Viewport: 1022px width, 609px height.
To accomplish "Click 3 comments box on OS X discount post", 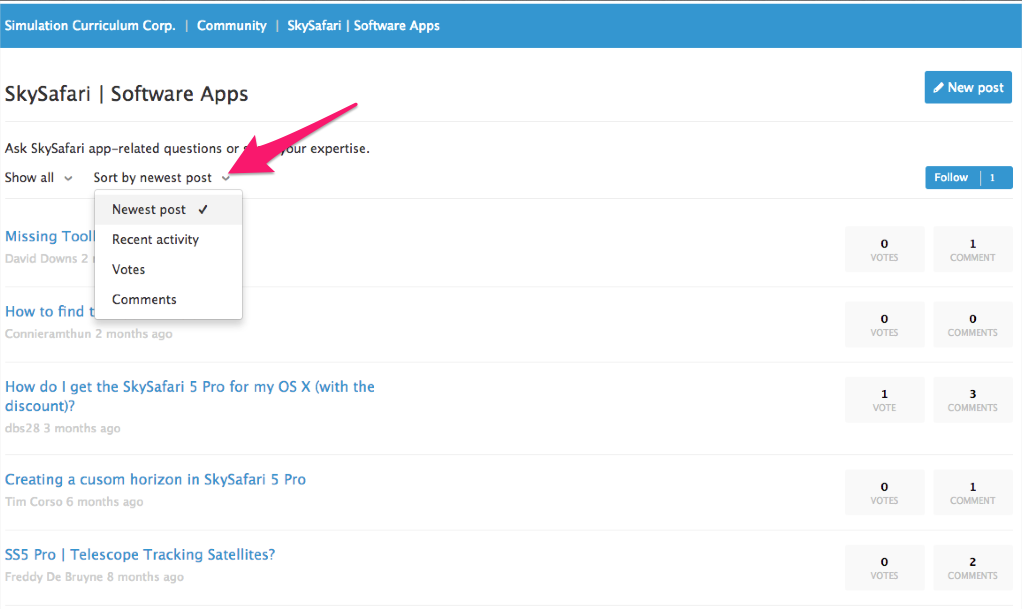I will pos(972,399).
